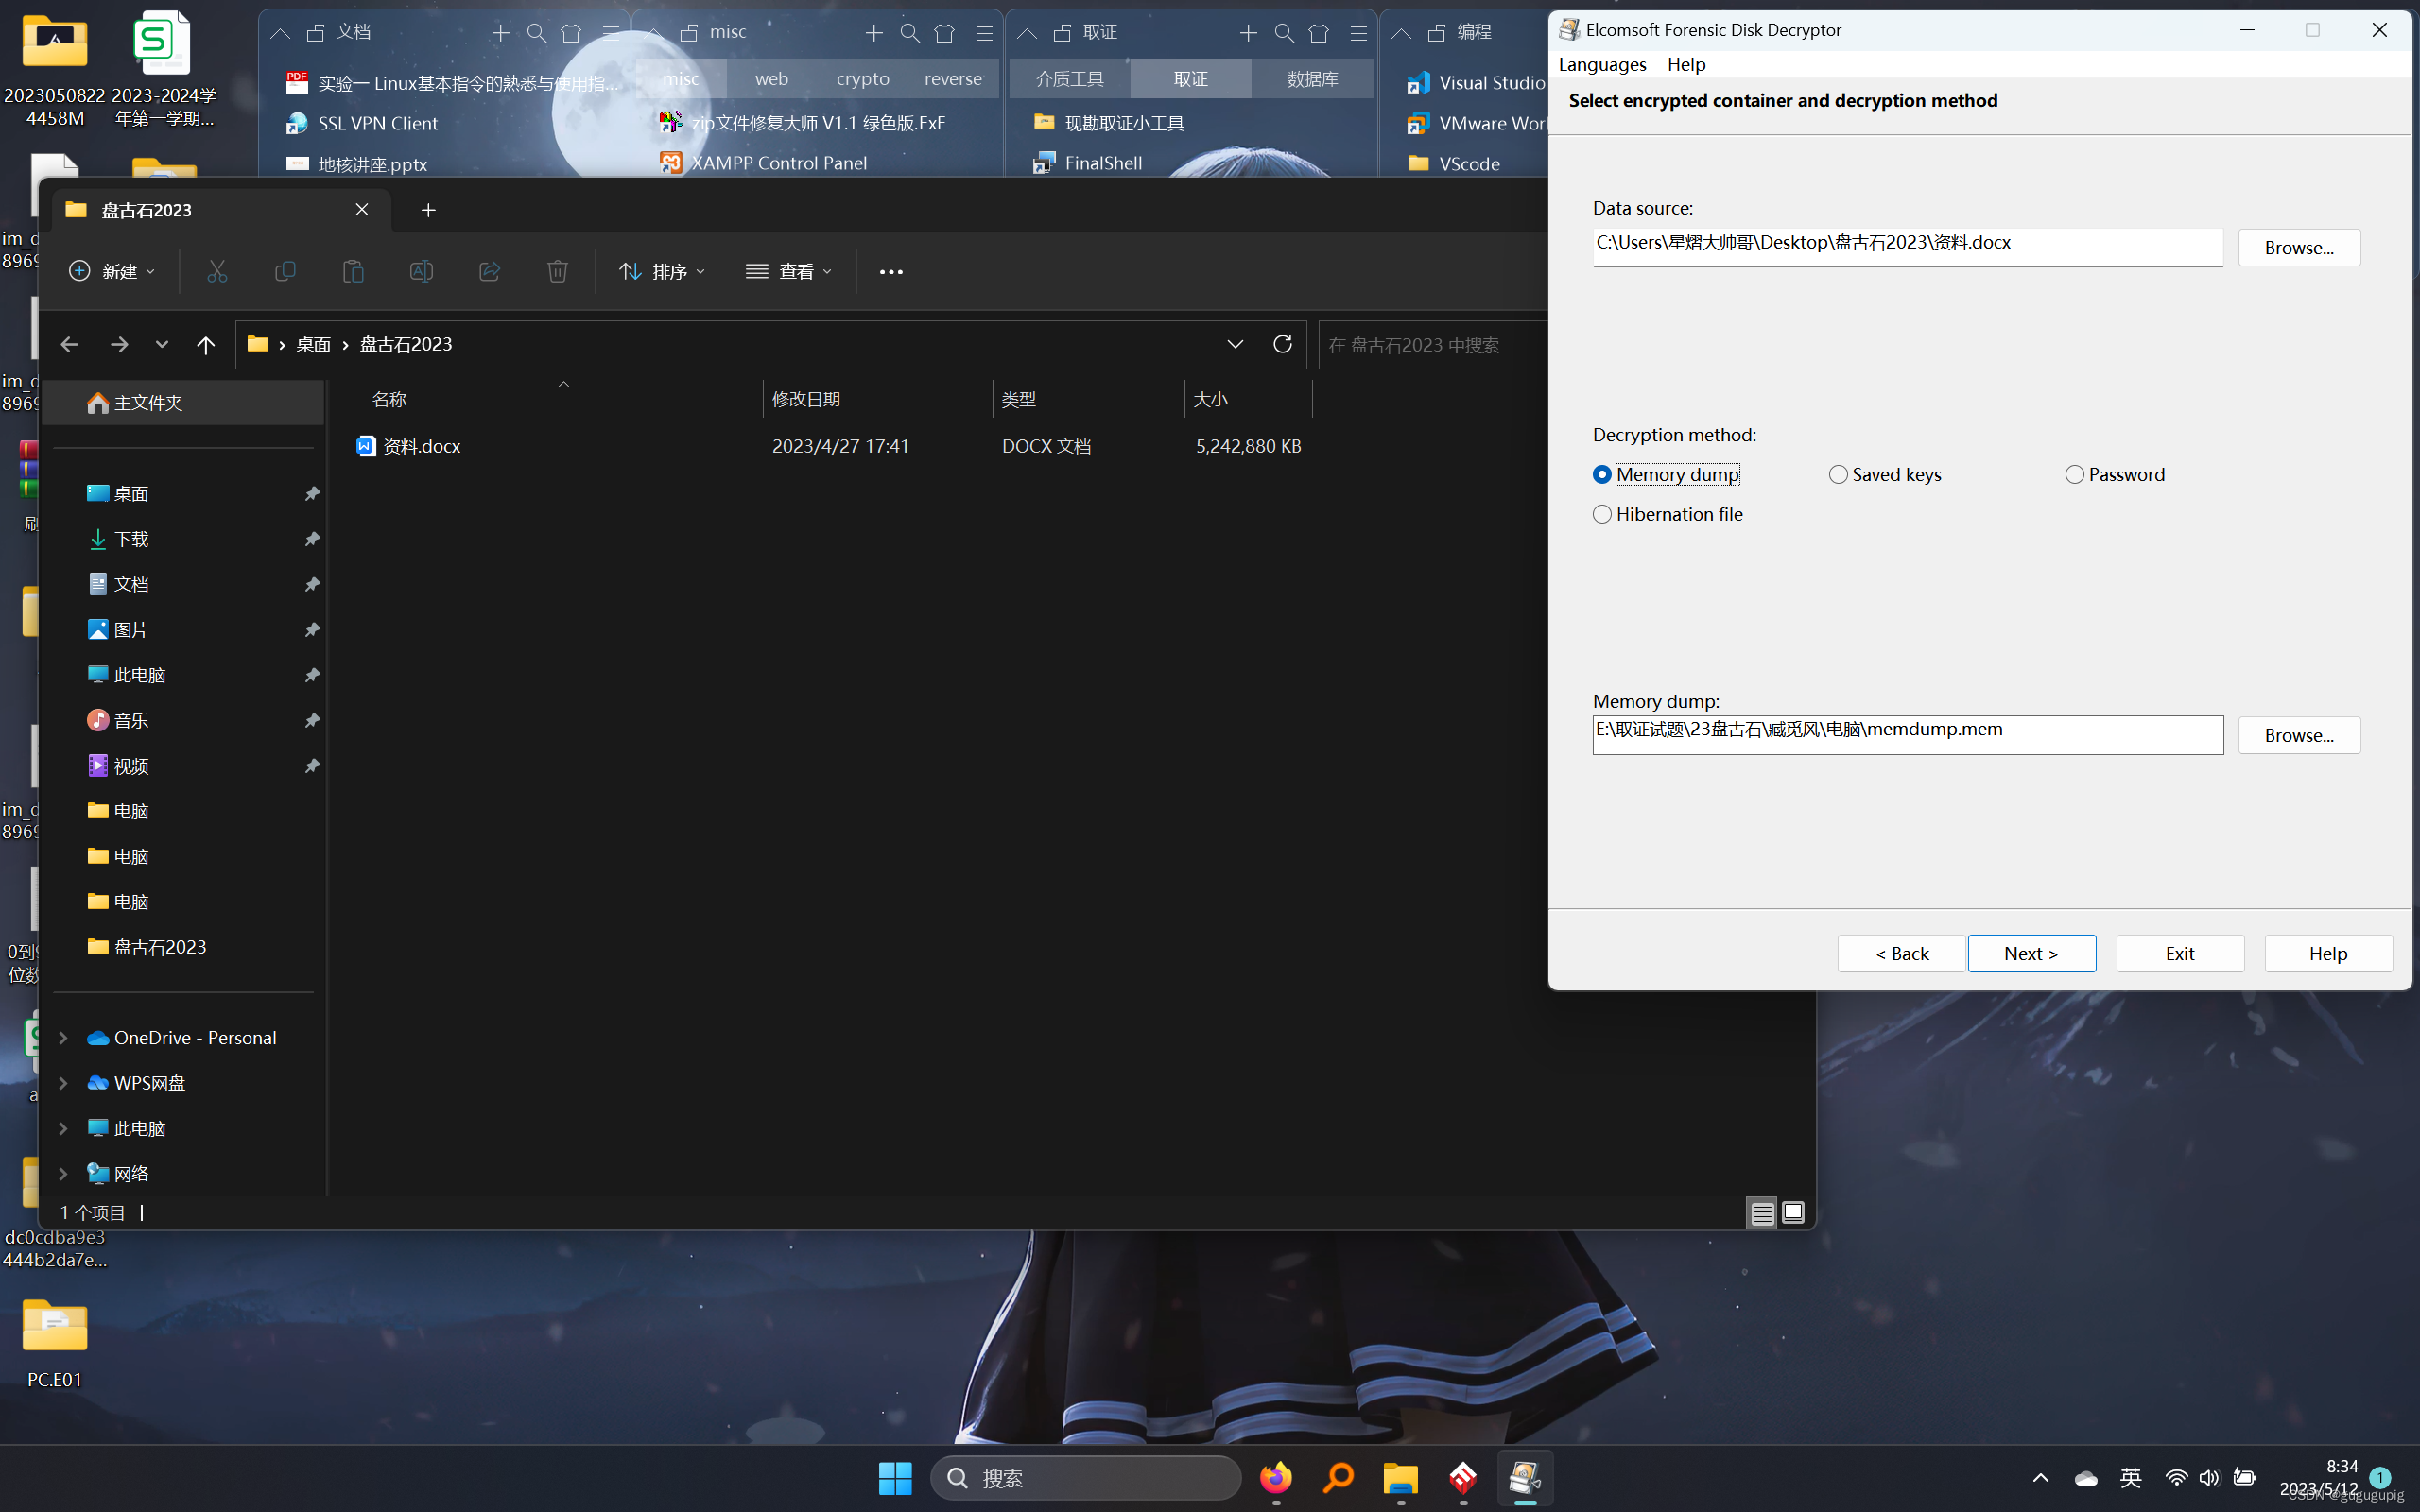Open the 排序 sort dropdown

click(662, 271)
